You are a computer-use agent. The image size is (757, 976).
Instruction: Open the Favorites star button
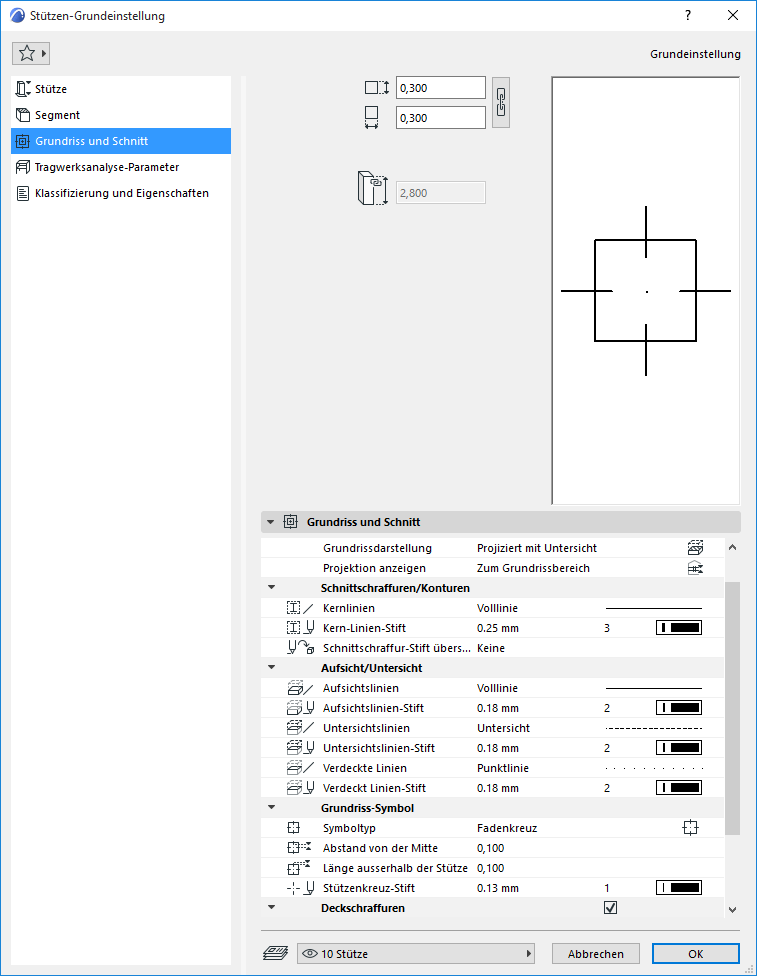click(31, 54)
